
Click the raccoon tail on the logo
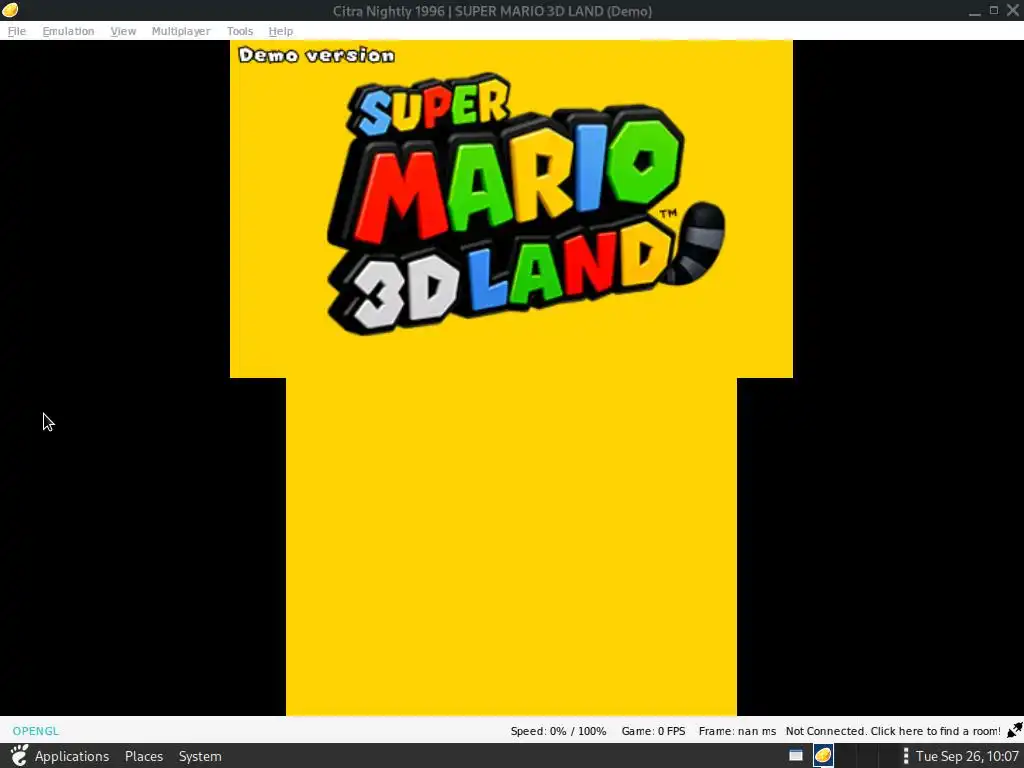[x=696, y=243]
